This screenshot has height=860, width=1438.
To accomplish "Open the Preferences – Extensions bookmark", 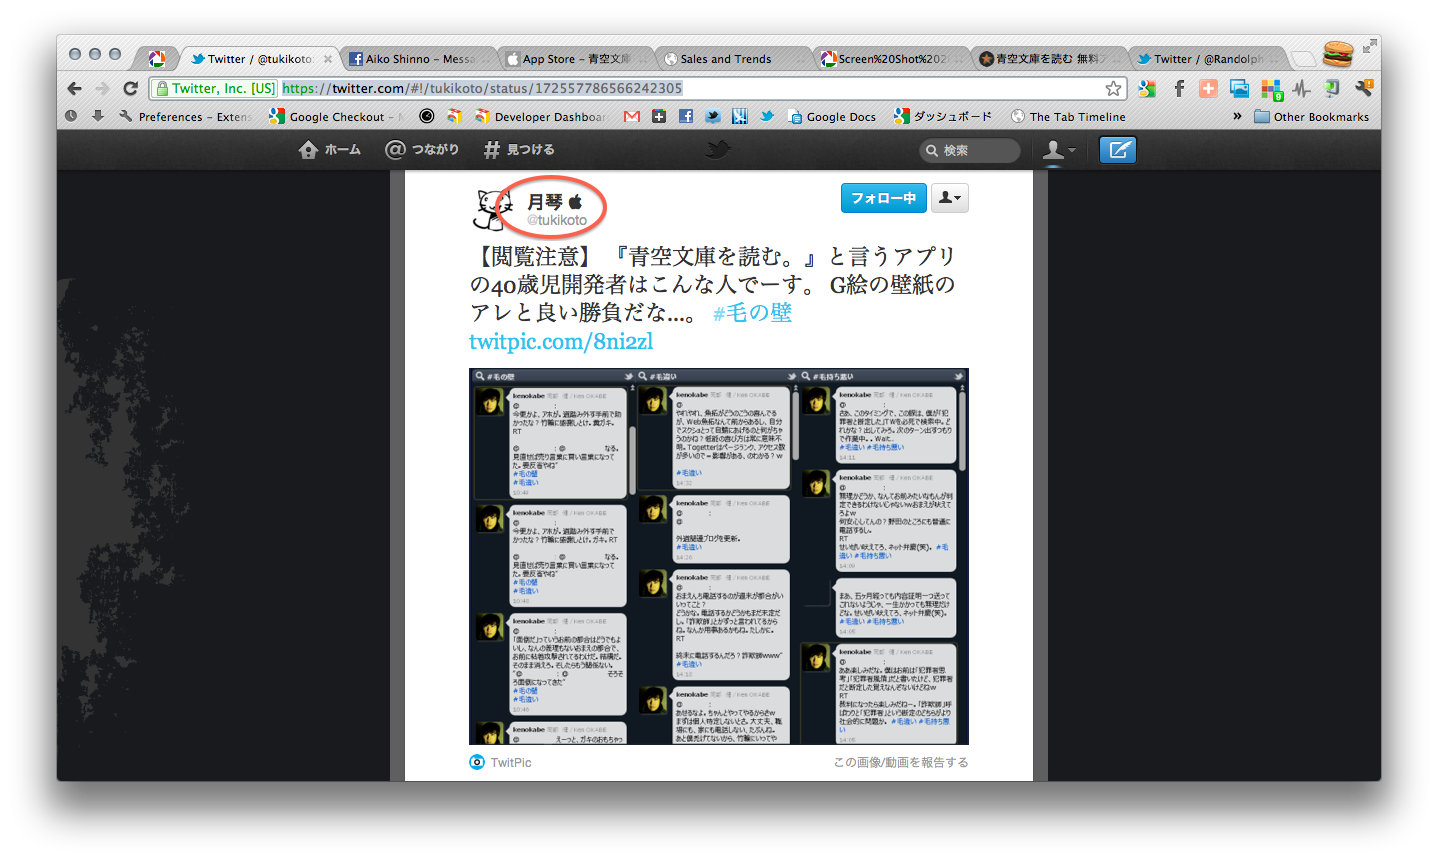I will tap(186, 116).
